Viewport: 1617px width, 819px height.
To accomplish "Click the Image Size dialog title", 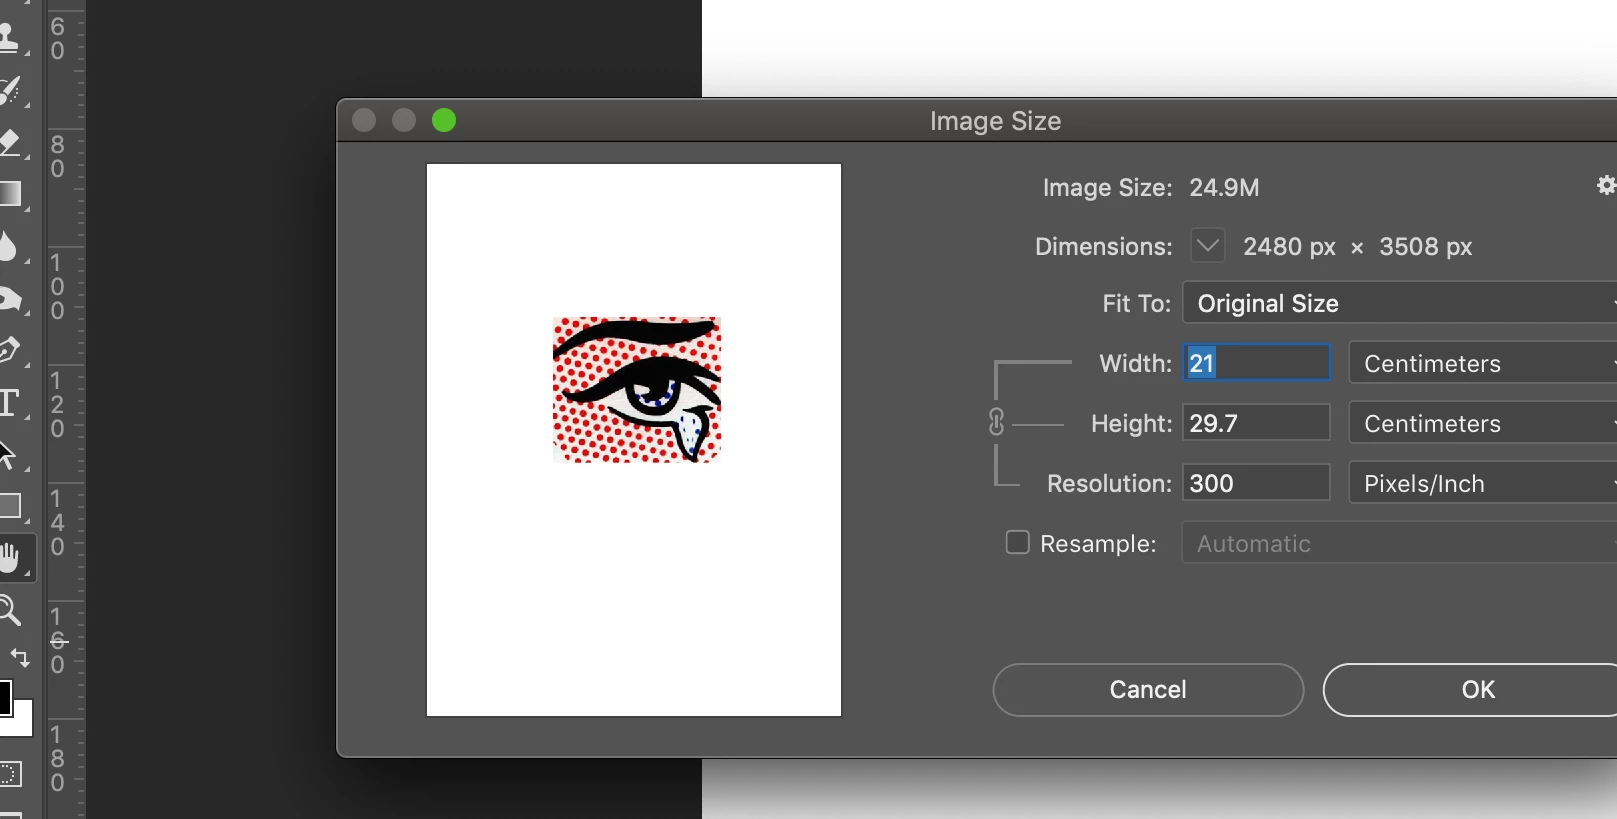I will [x=995, y=121].
